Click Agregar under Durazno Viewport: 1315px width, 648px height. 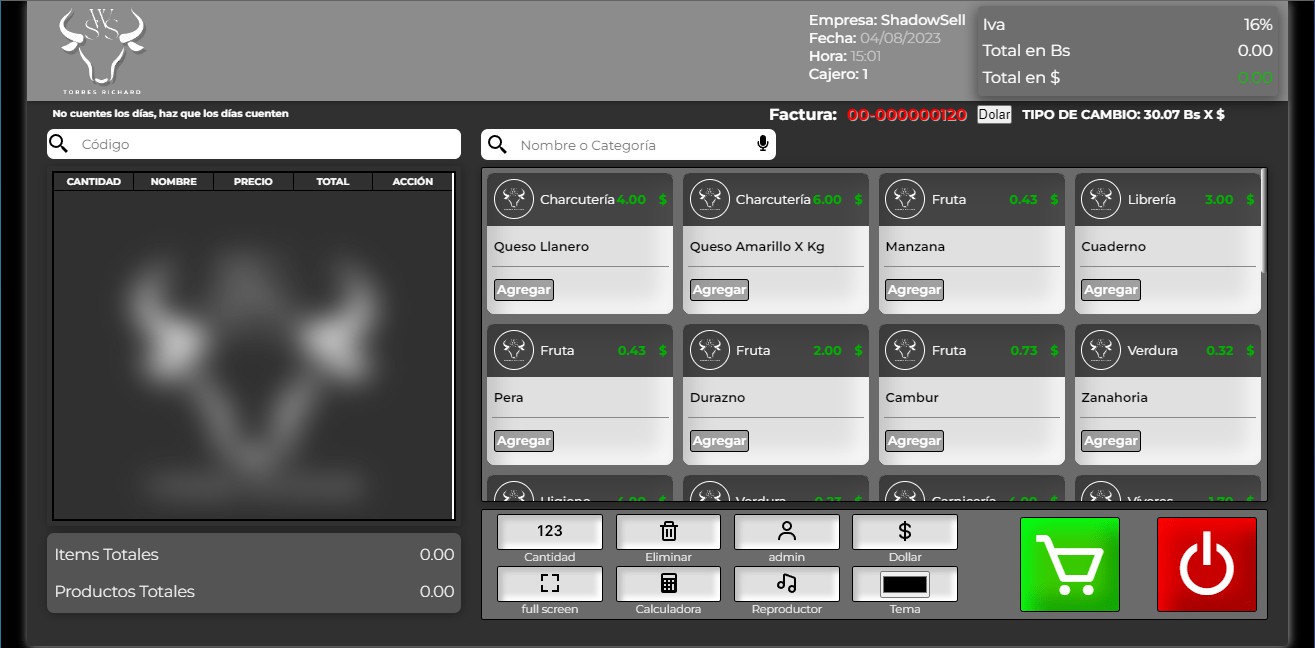click(x=719, y=441)
